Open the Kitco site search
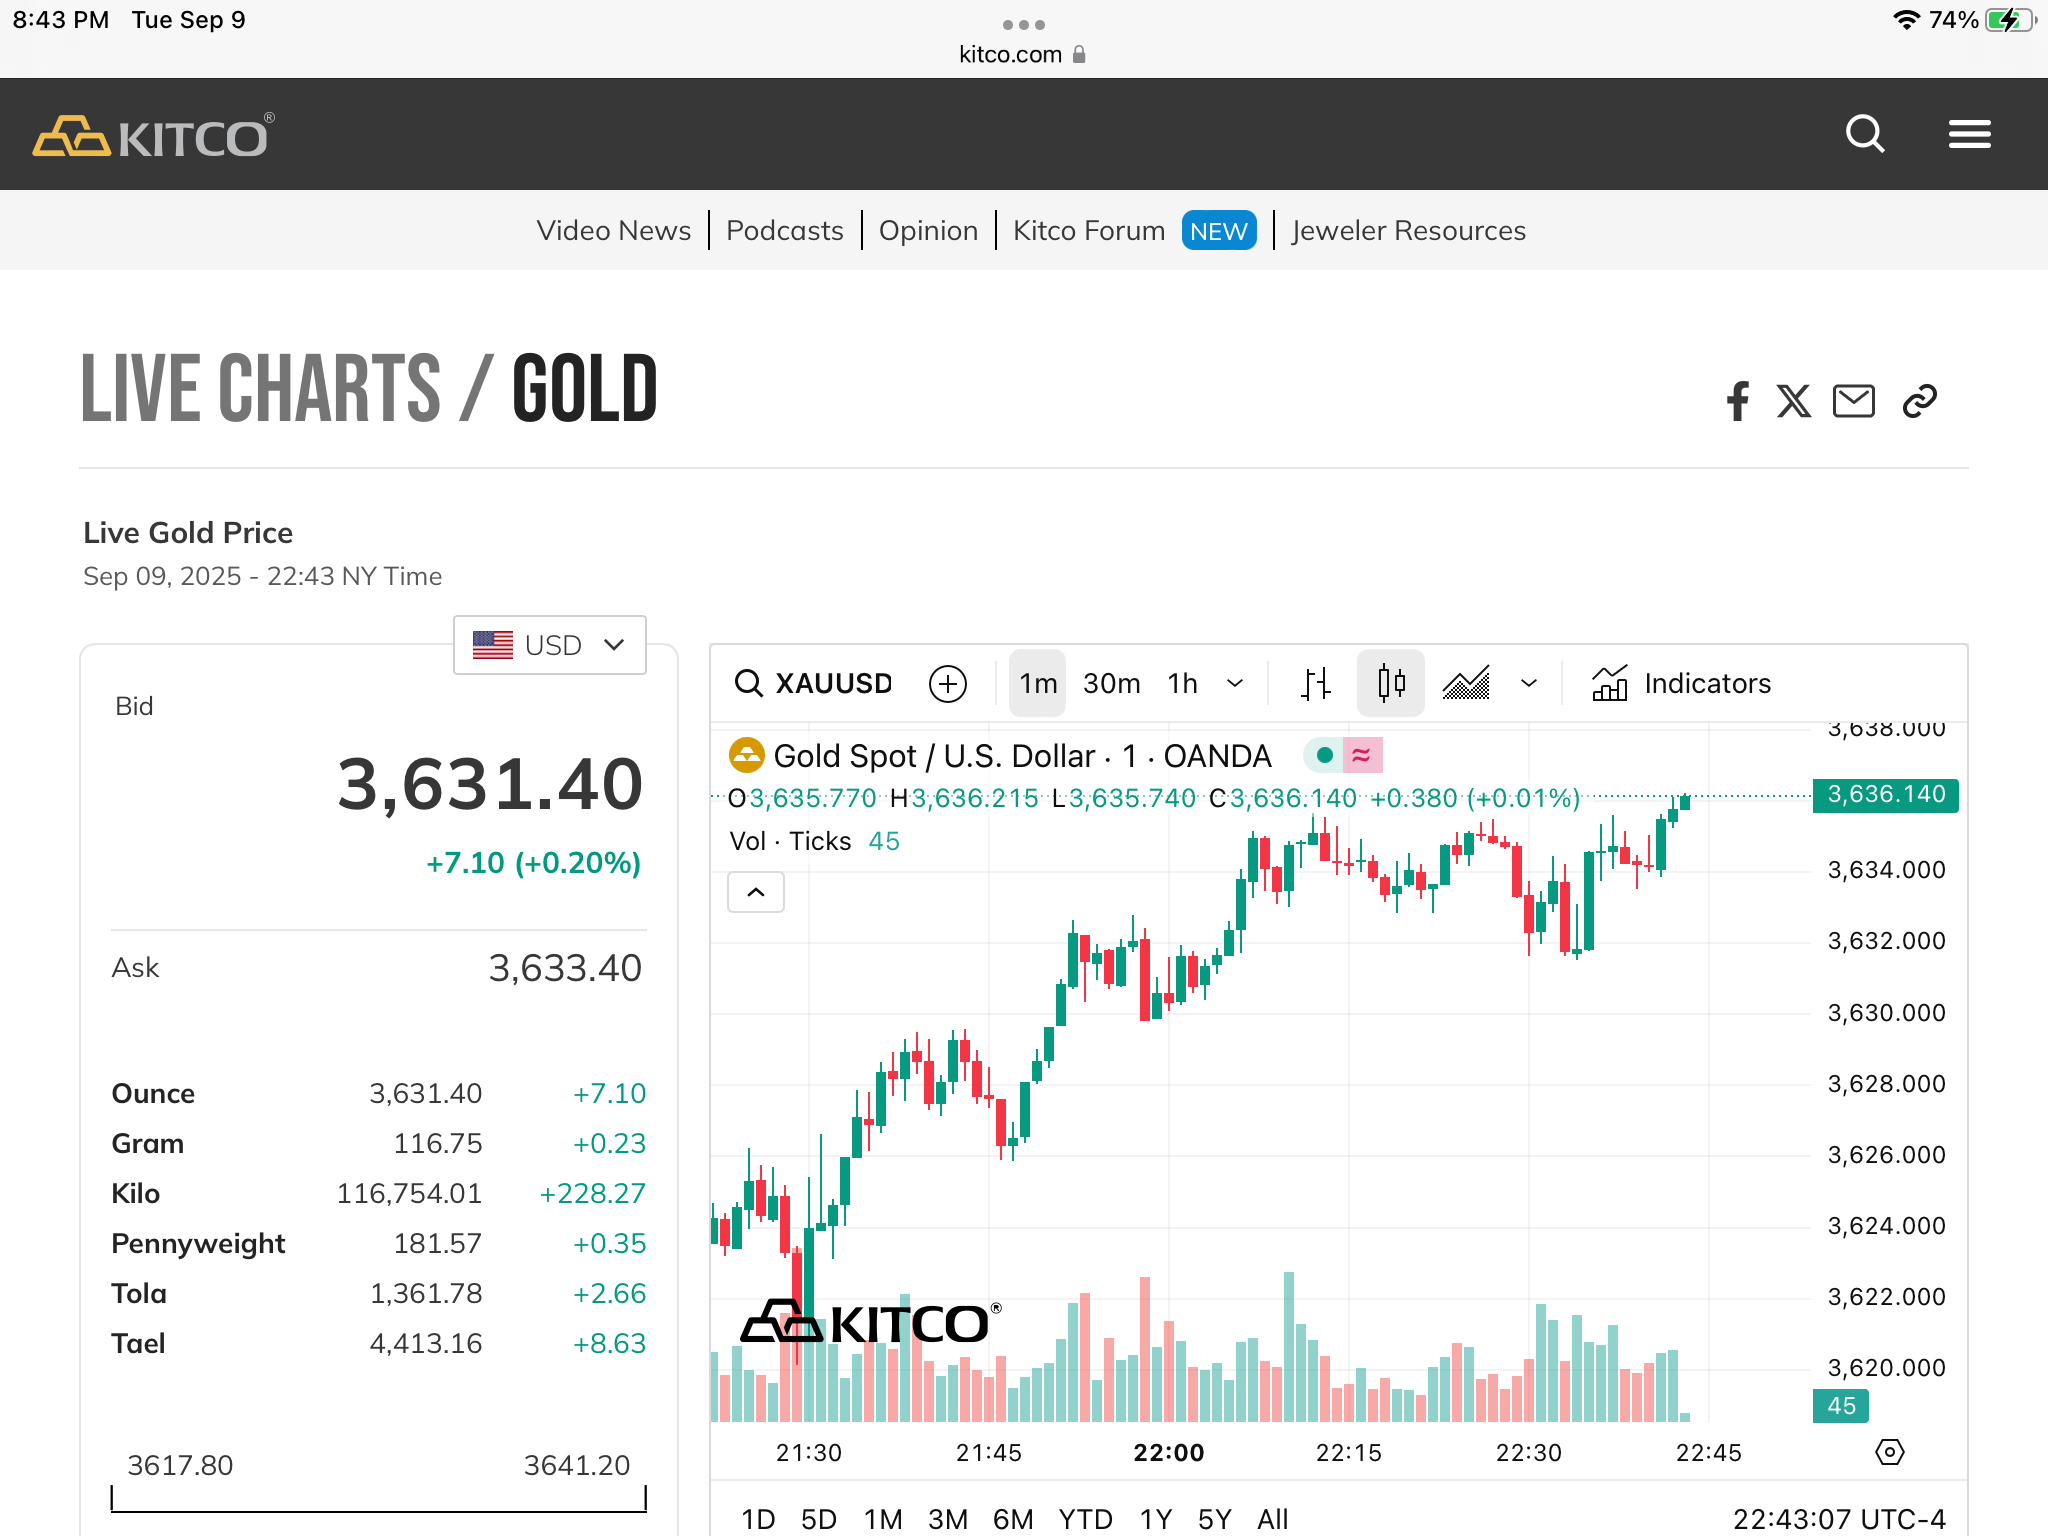 tap(1865, 134)
